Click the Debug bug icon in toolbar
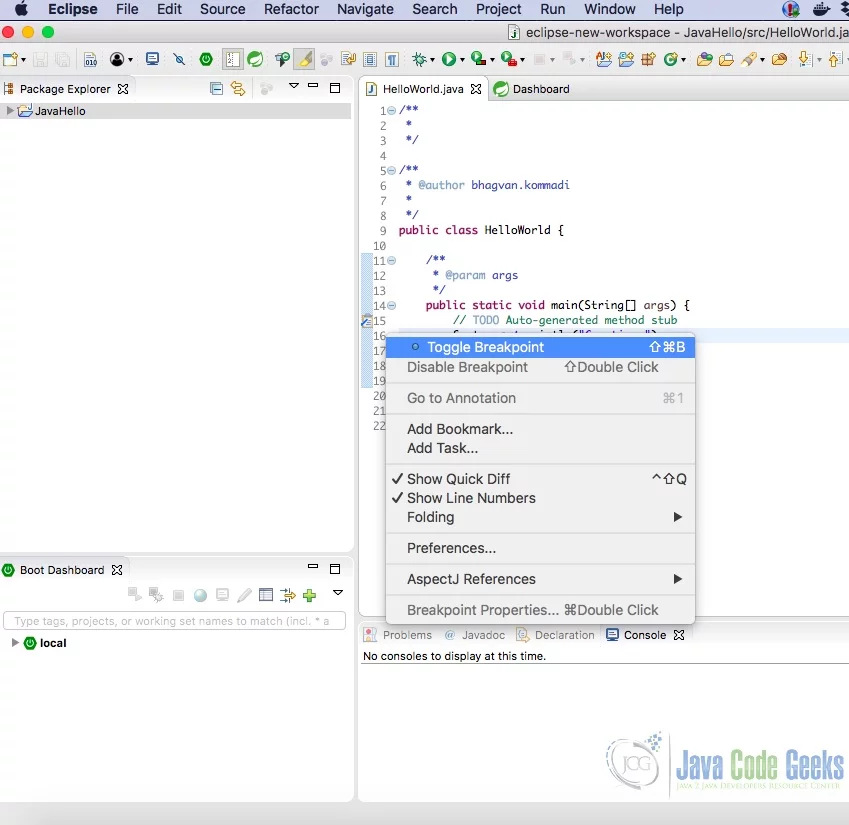The height and width of the screenshot is (825, 849). click(x=419, y=59)
